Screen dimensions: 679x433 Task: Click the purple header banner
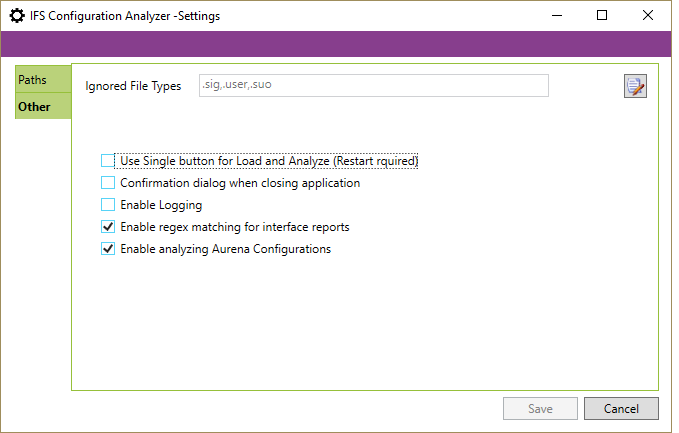tap(339, 44)
